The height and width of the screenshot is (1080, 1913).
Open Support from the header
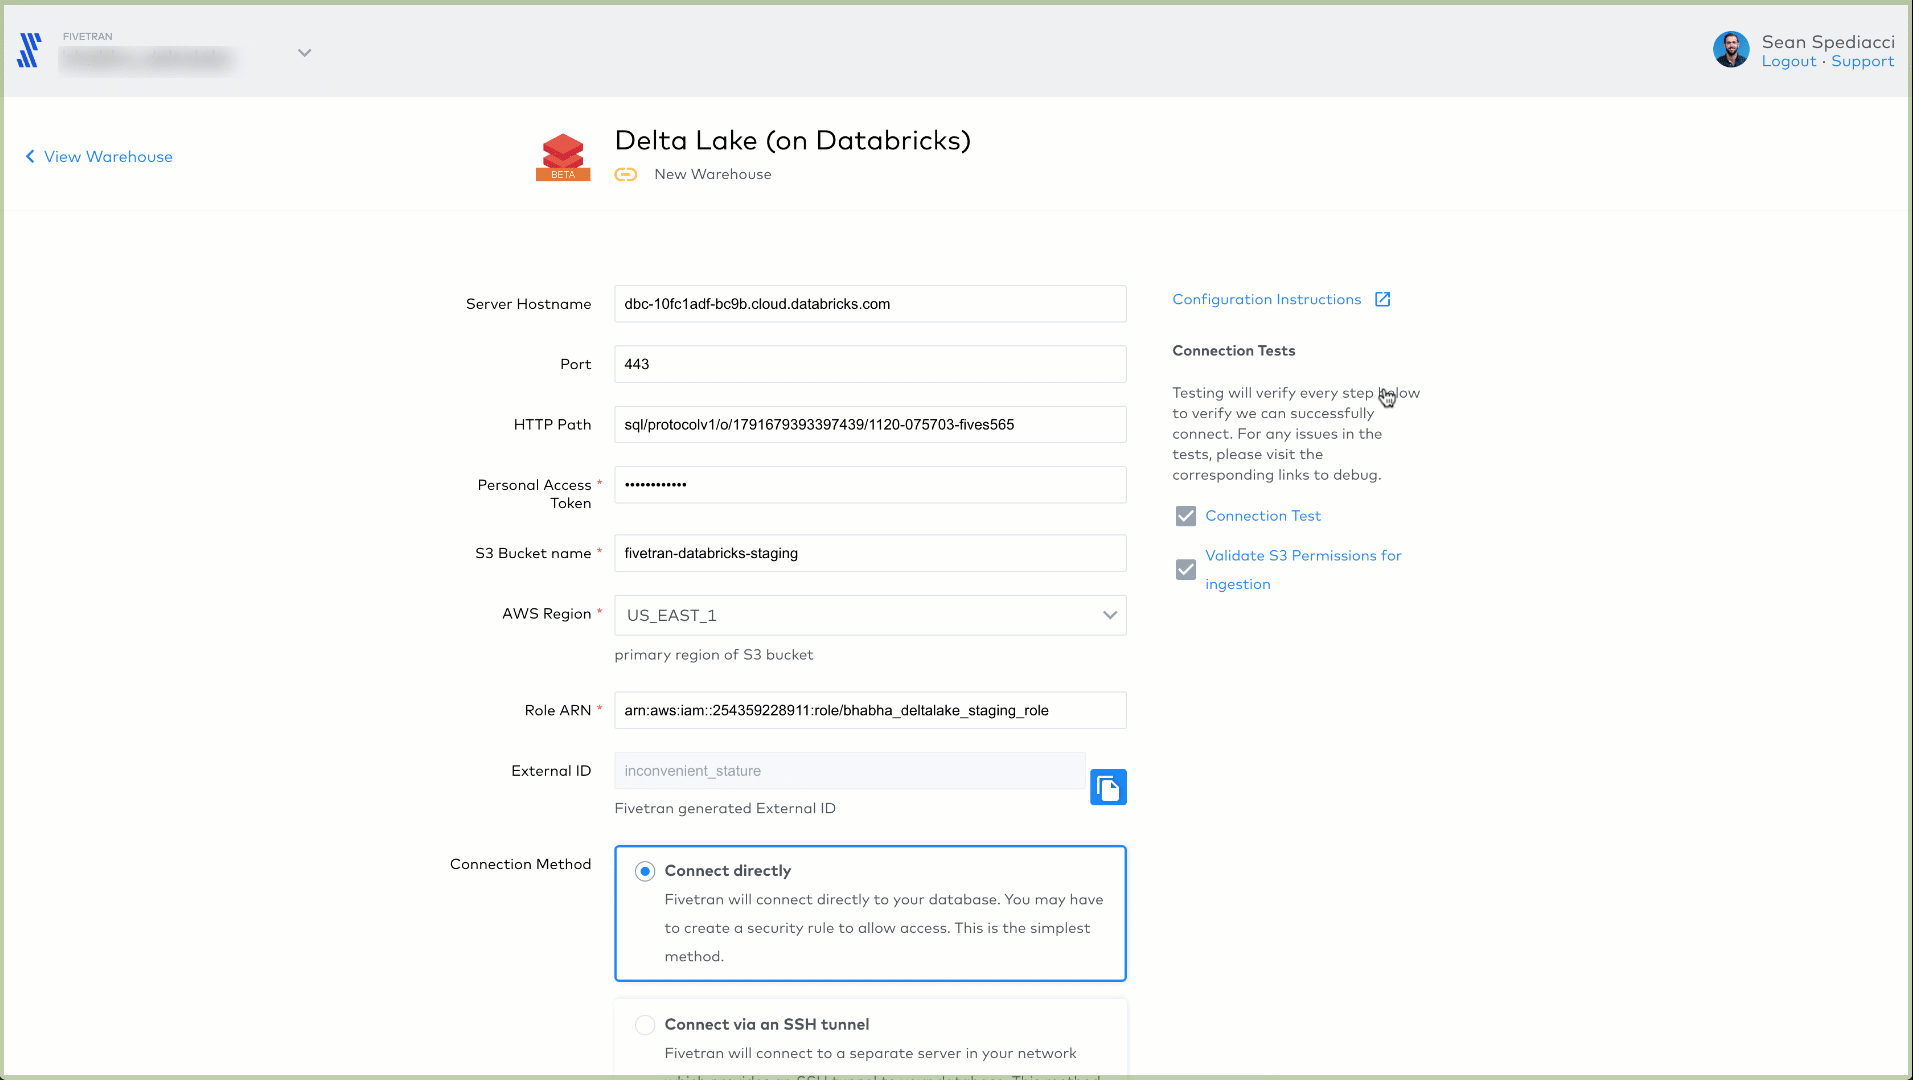1862,61
